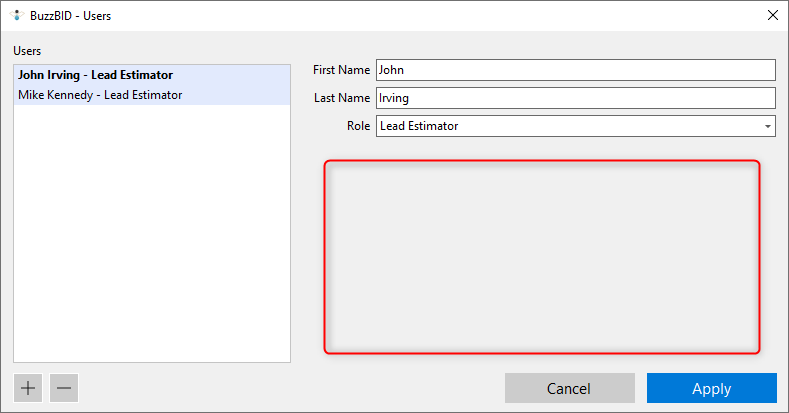
Task: Apply the user changes
Action: 711,388
